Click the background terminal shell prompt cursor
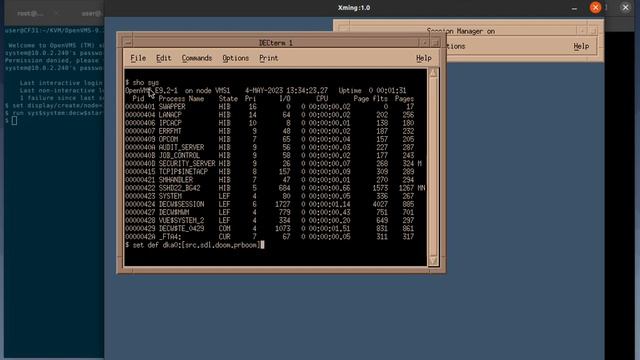Image resolution: width=640 pixels, height=360 pixels. (x=14, y=120)
